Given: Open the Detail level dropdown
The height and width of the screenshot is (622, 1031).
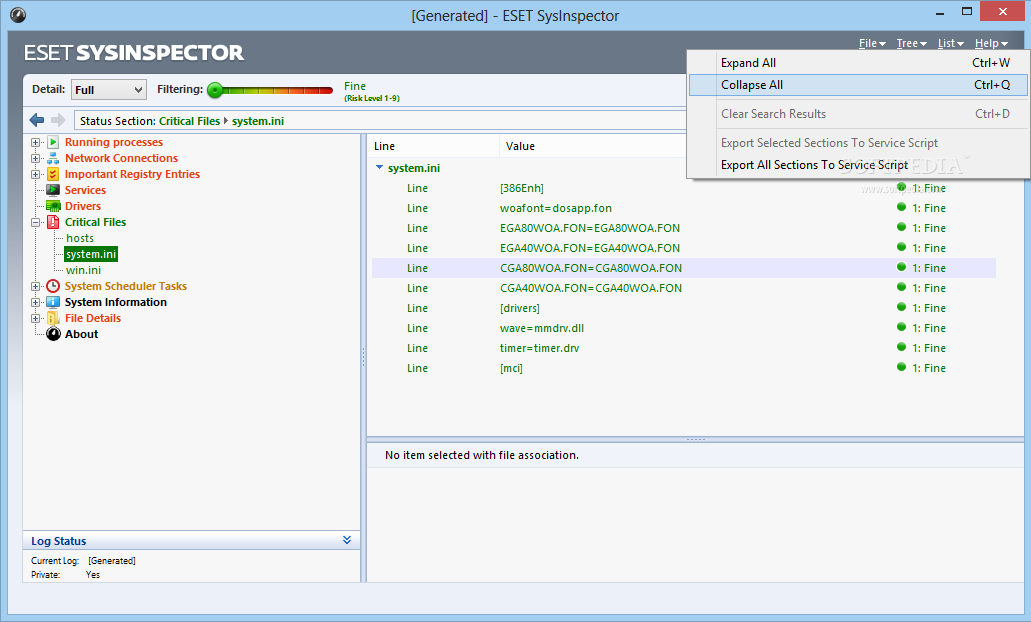Looking at the screenshot, I should tap(108, 89).
